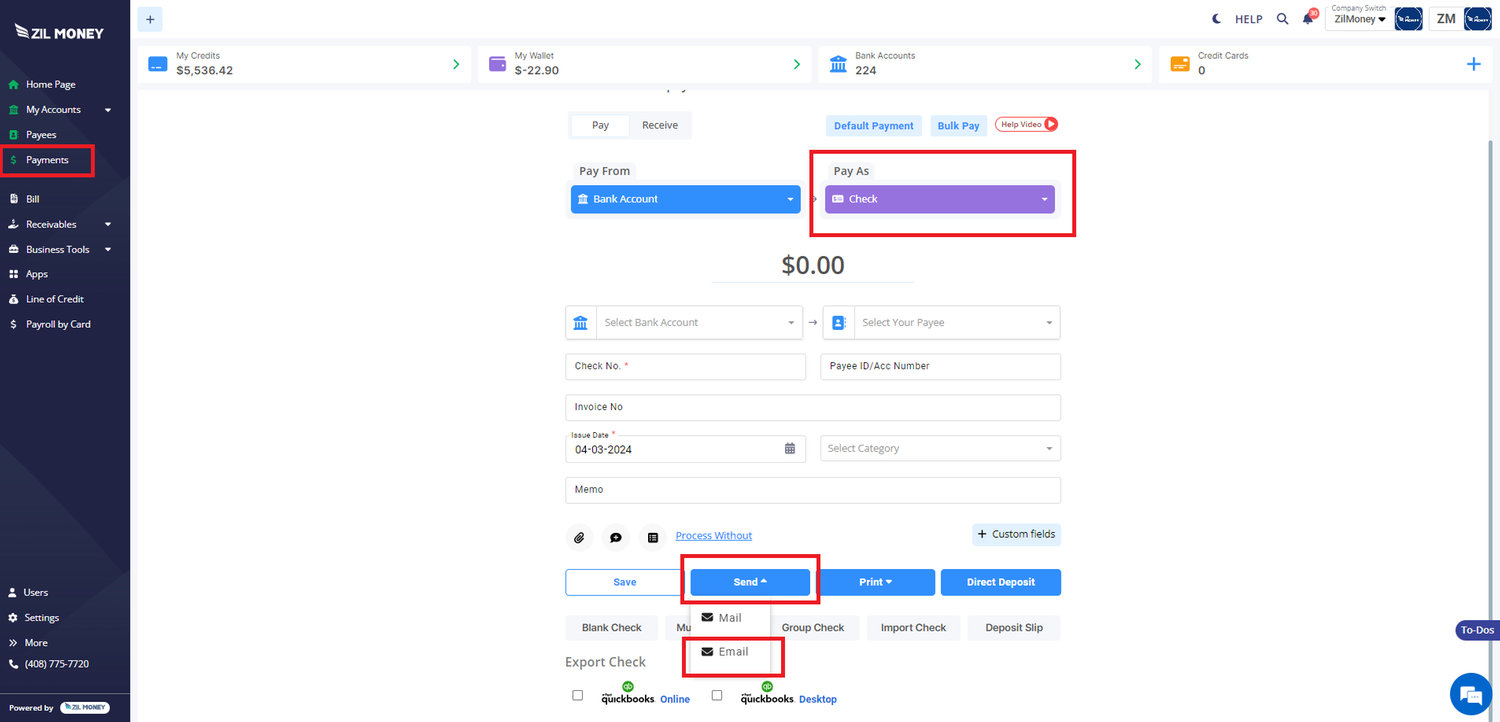Click the plus icon in the top bar
Image resolution: width=1500 pixels, height=722 pixels.
150,19
